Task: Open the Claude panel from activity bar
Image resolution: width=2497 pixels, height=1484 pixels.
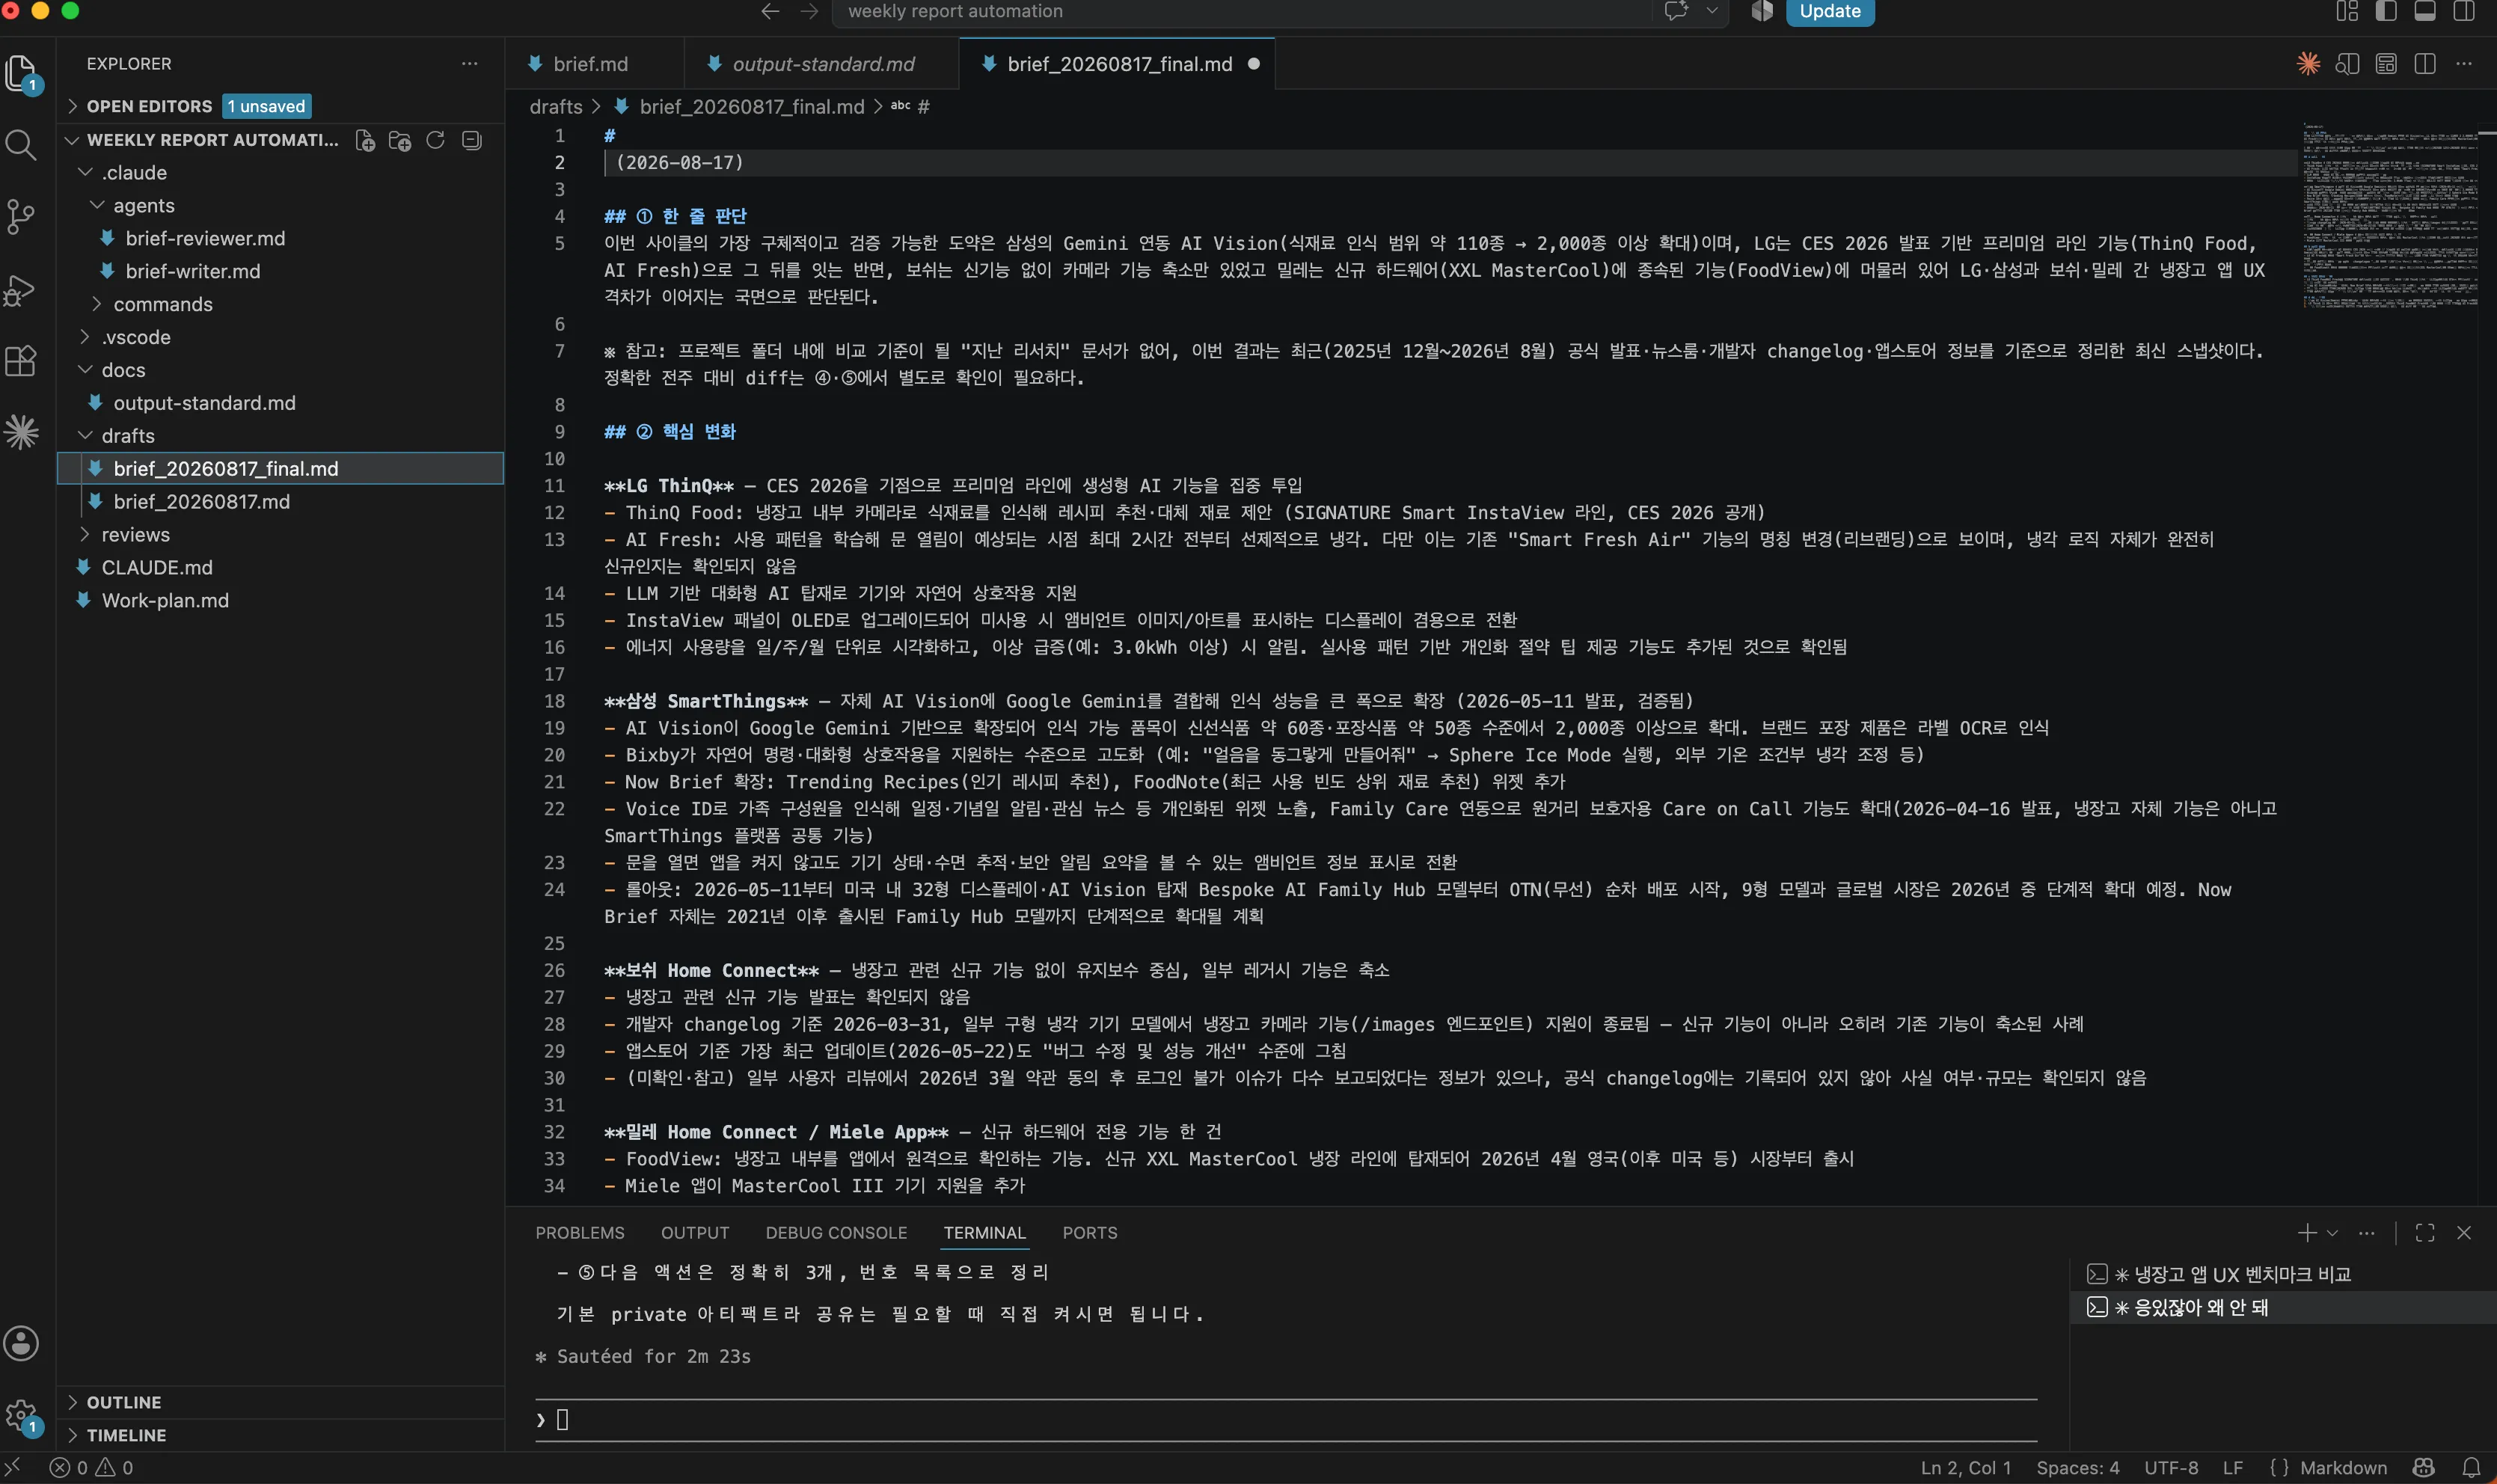Action: [21, 432]
